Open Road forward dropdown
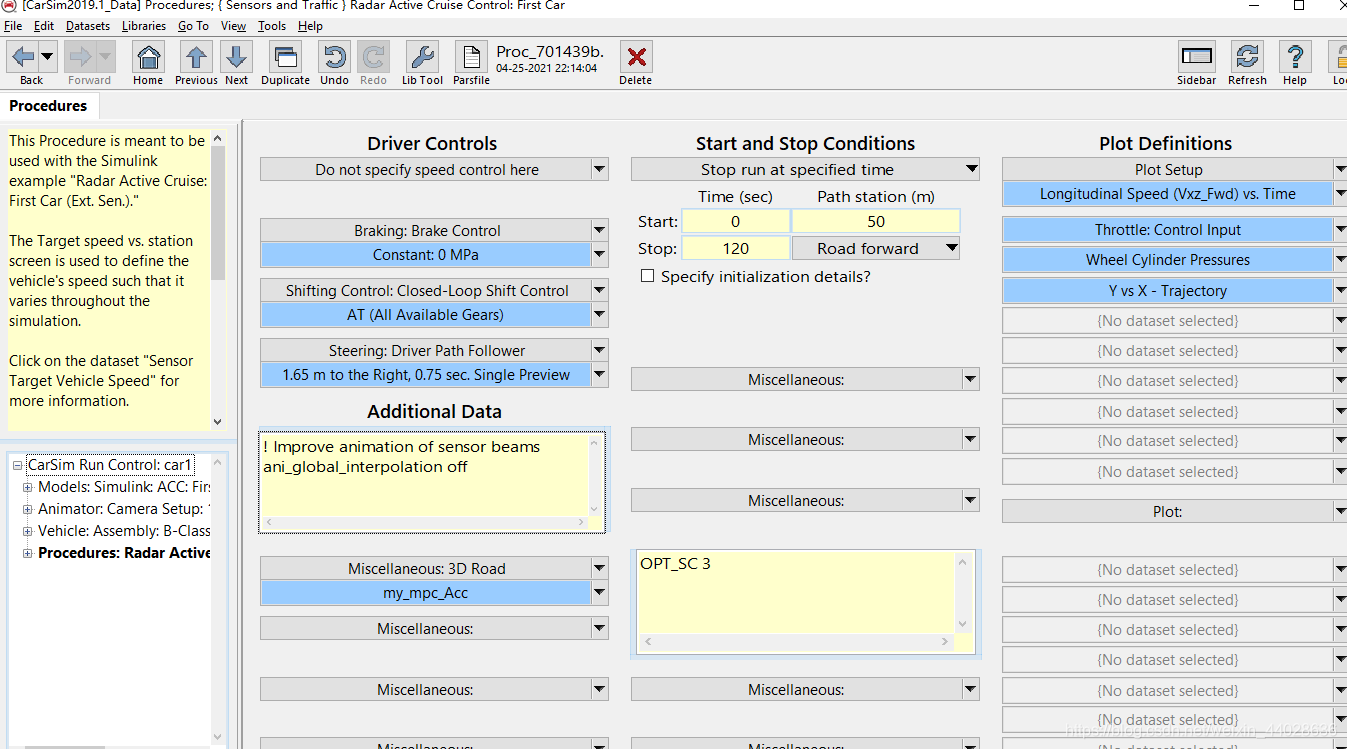This screenshot has width=1347, height=749. [876, 248]
